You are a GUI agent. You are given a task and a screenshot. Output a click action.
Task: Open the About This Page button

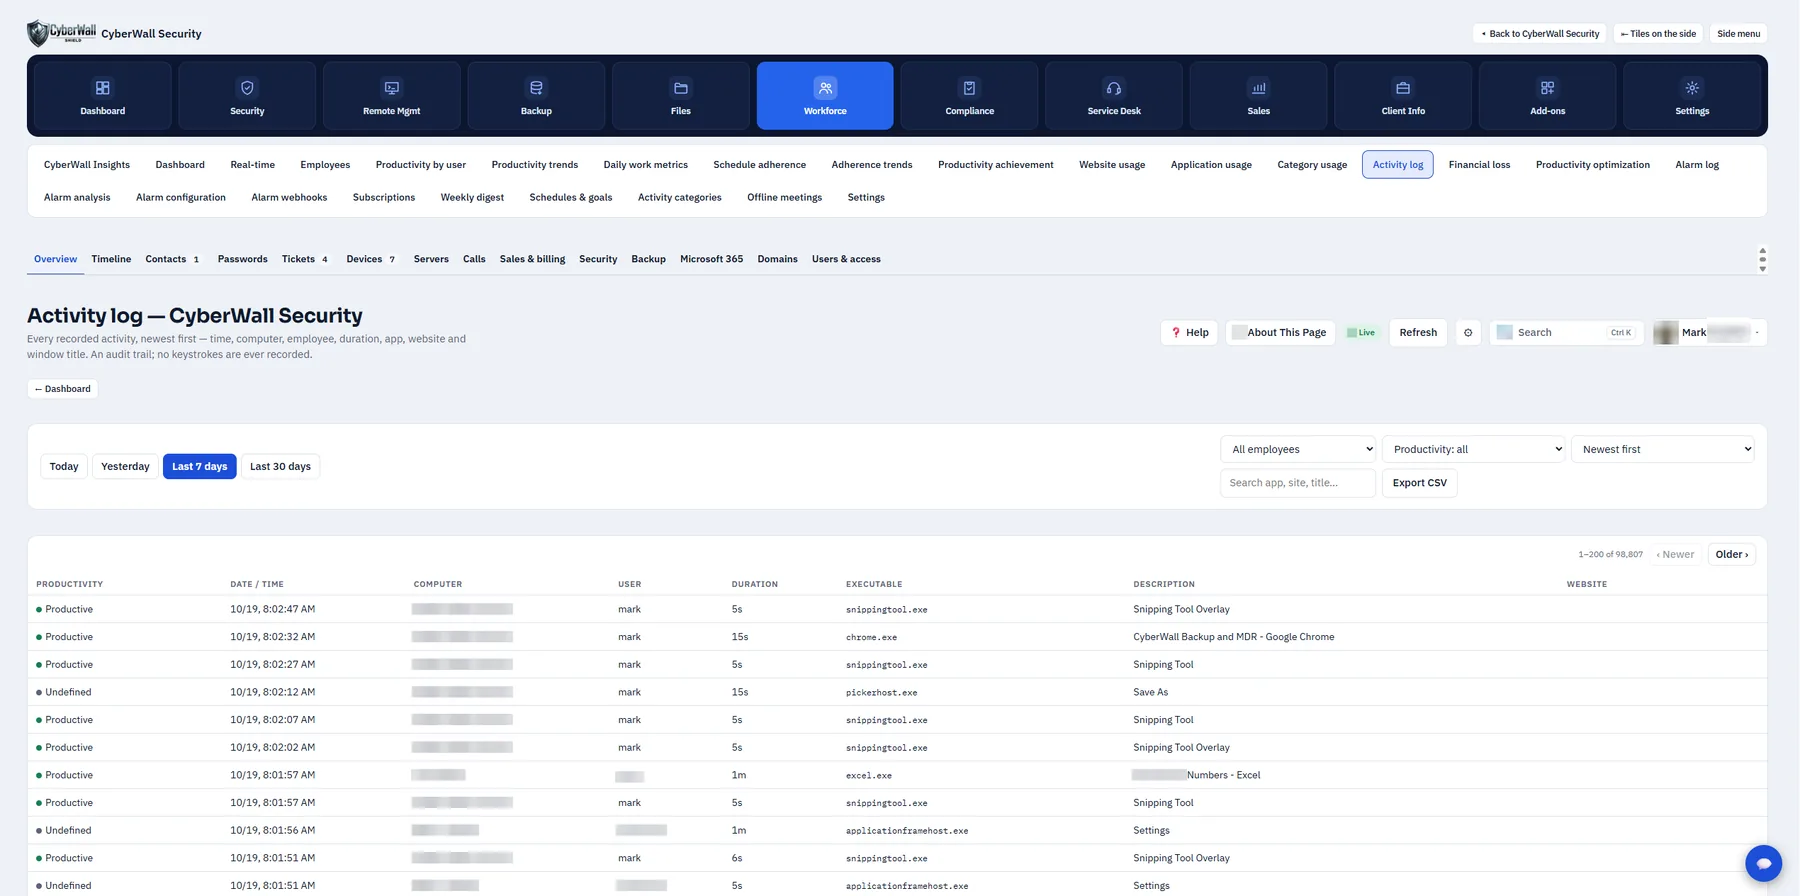tap(1280, 333)
